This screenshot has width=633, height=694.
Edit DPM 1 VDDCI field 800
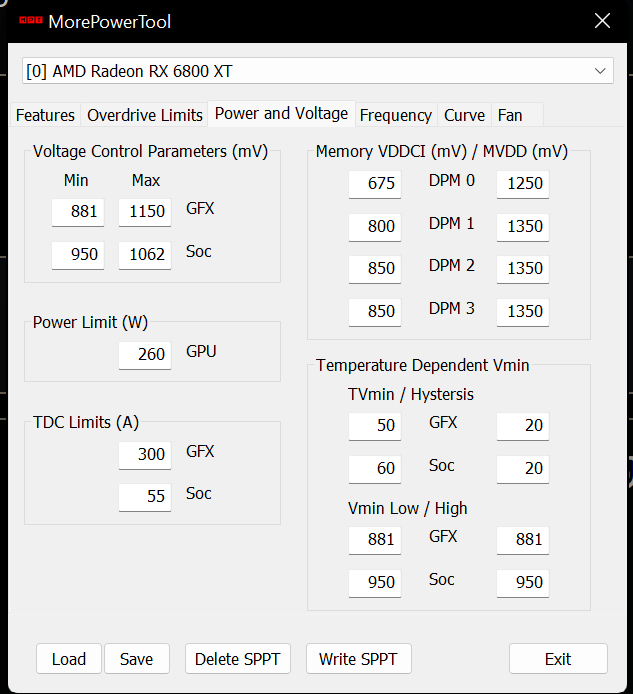(x=374, y=227)
